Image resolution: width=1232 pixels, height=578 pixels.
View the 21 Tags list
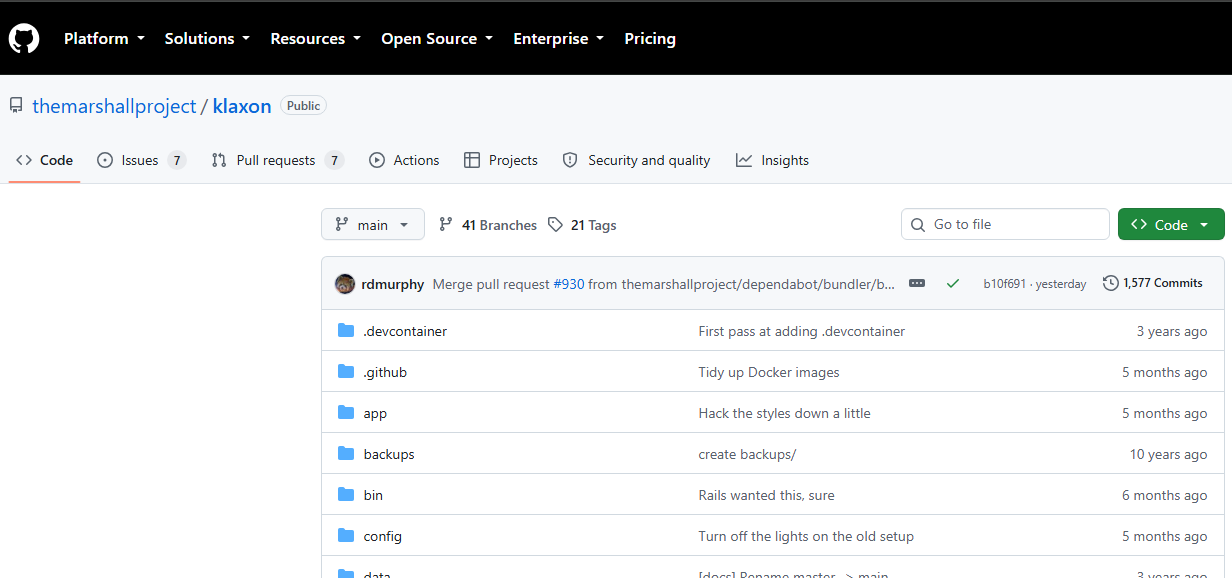[582, 225]
